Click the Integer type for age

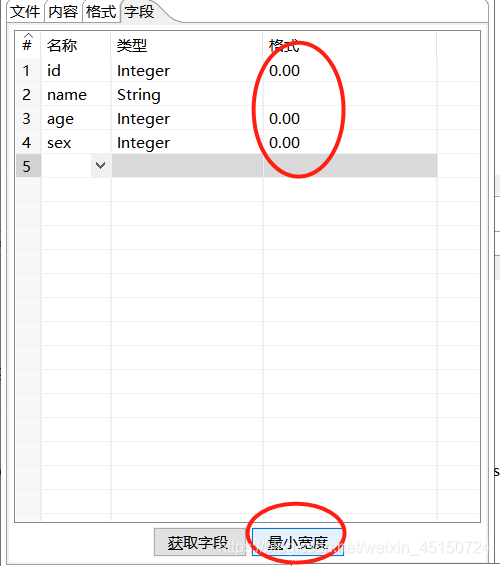tap(187, 118)
